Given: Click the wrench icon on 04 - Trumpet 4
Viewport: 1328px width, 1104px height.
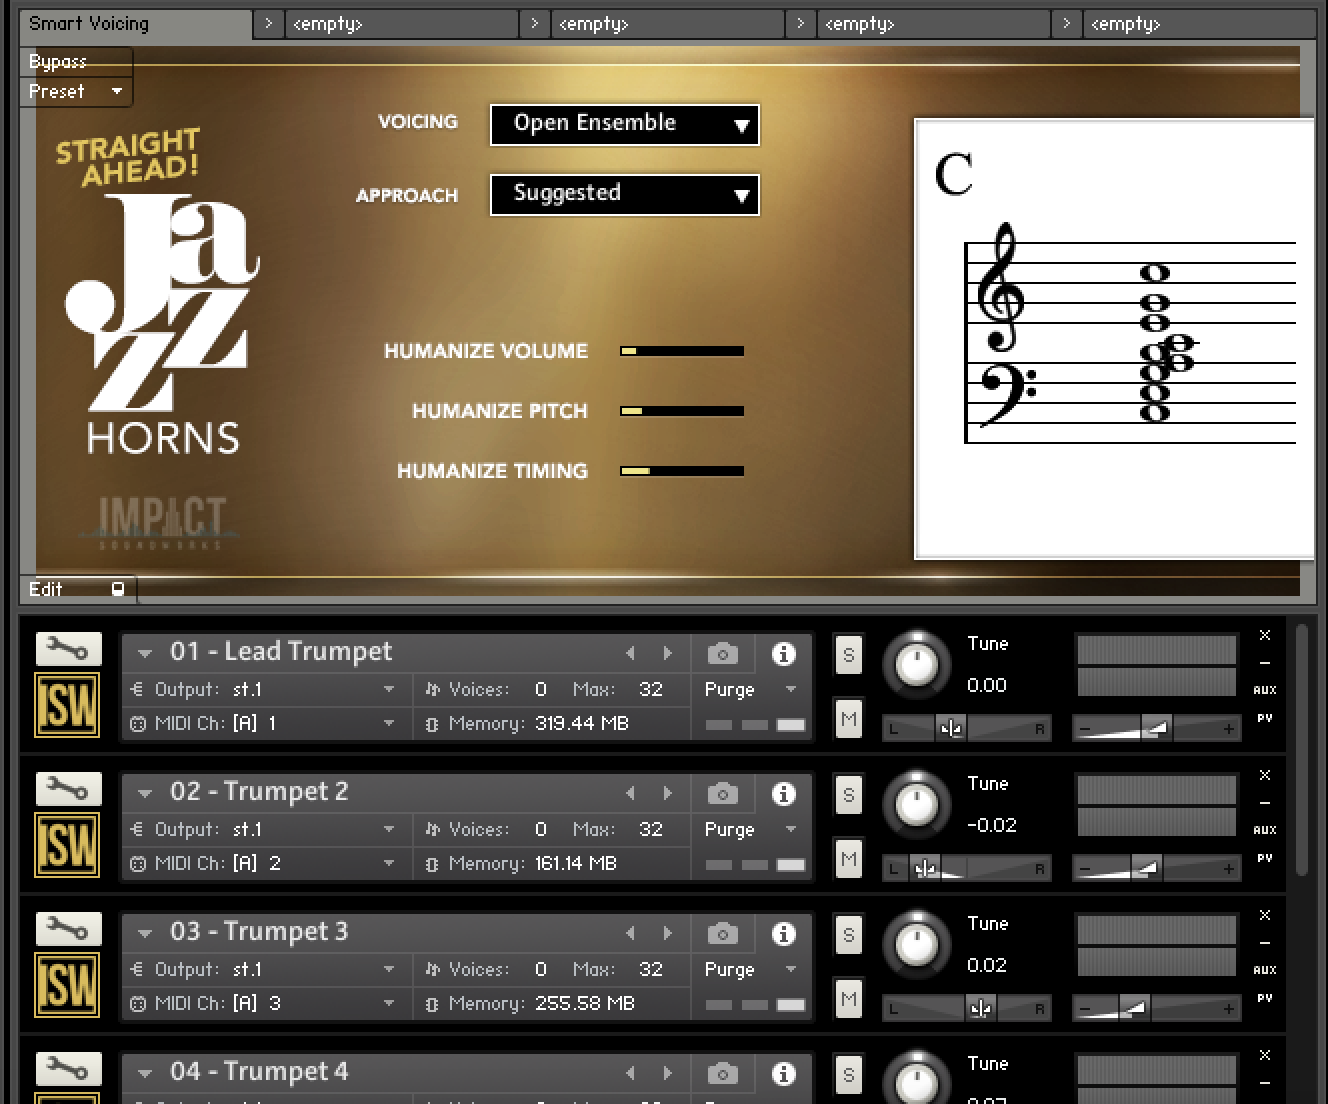Looking at the screenshot, I should [66, 1068].
